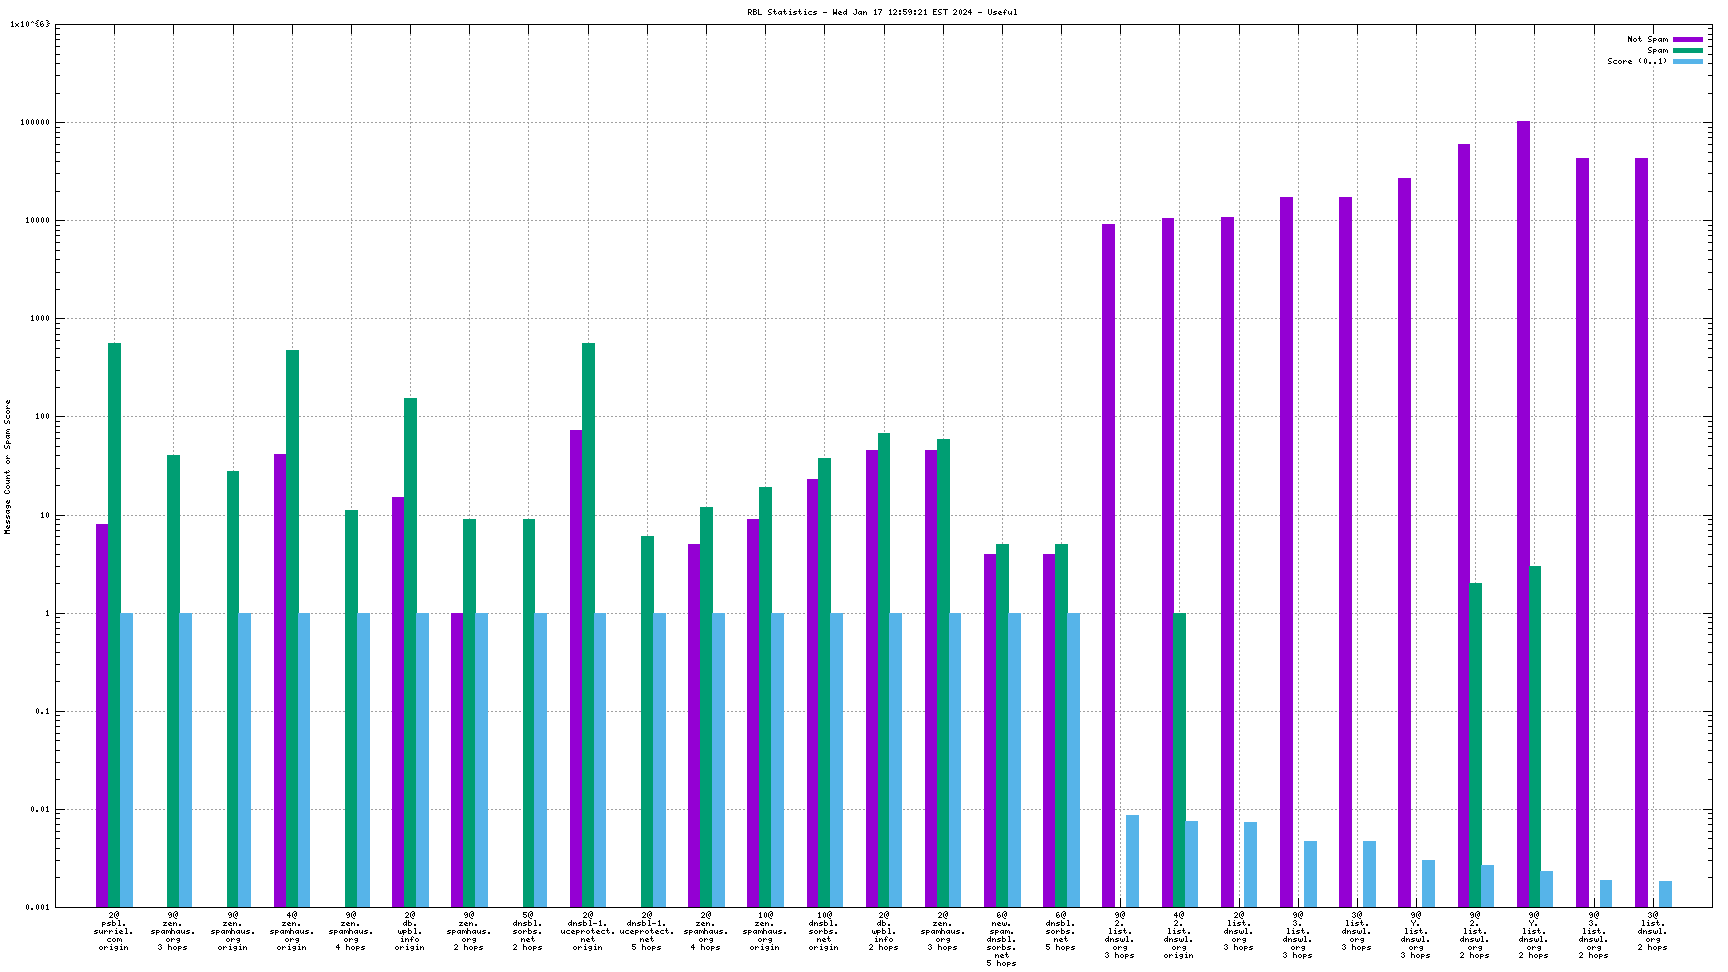Click the 0.001 tick label on y-axis
Viewport: 1728px width, 972px height.
[x=38, y=907]
